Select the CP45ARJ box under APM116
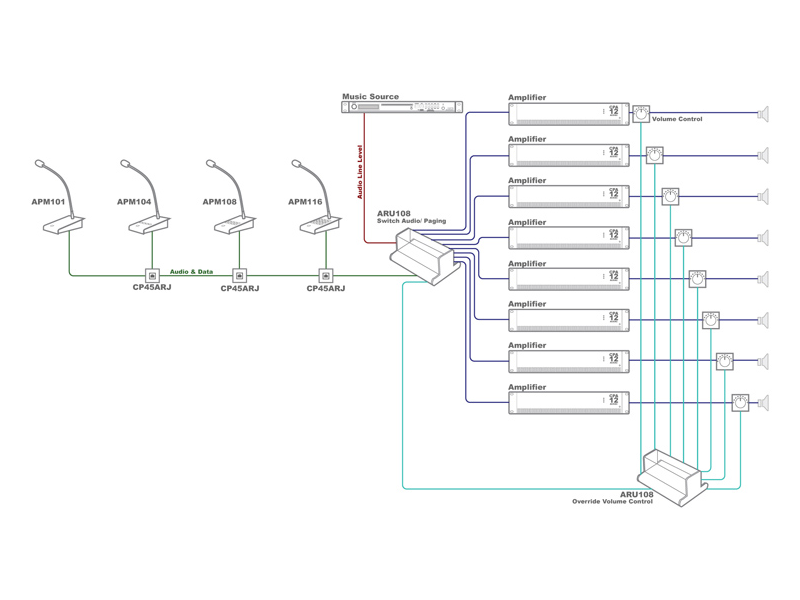 click(x=325, y=276)
